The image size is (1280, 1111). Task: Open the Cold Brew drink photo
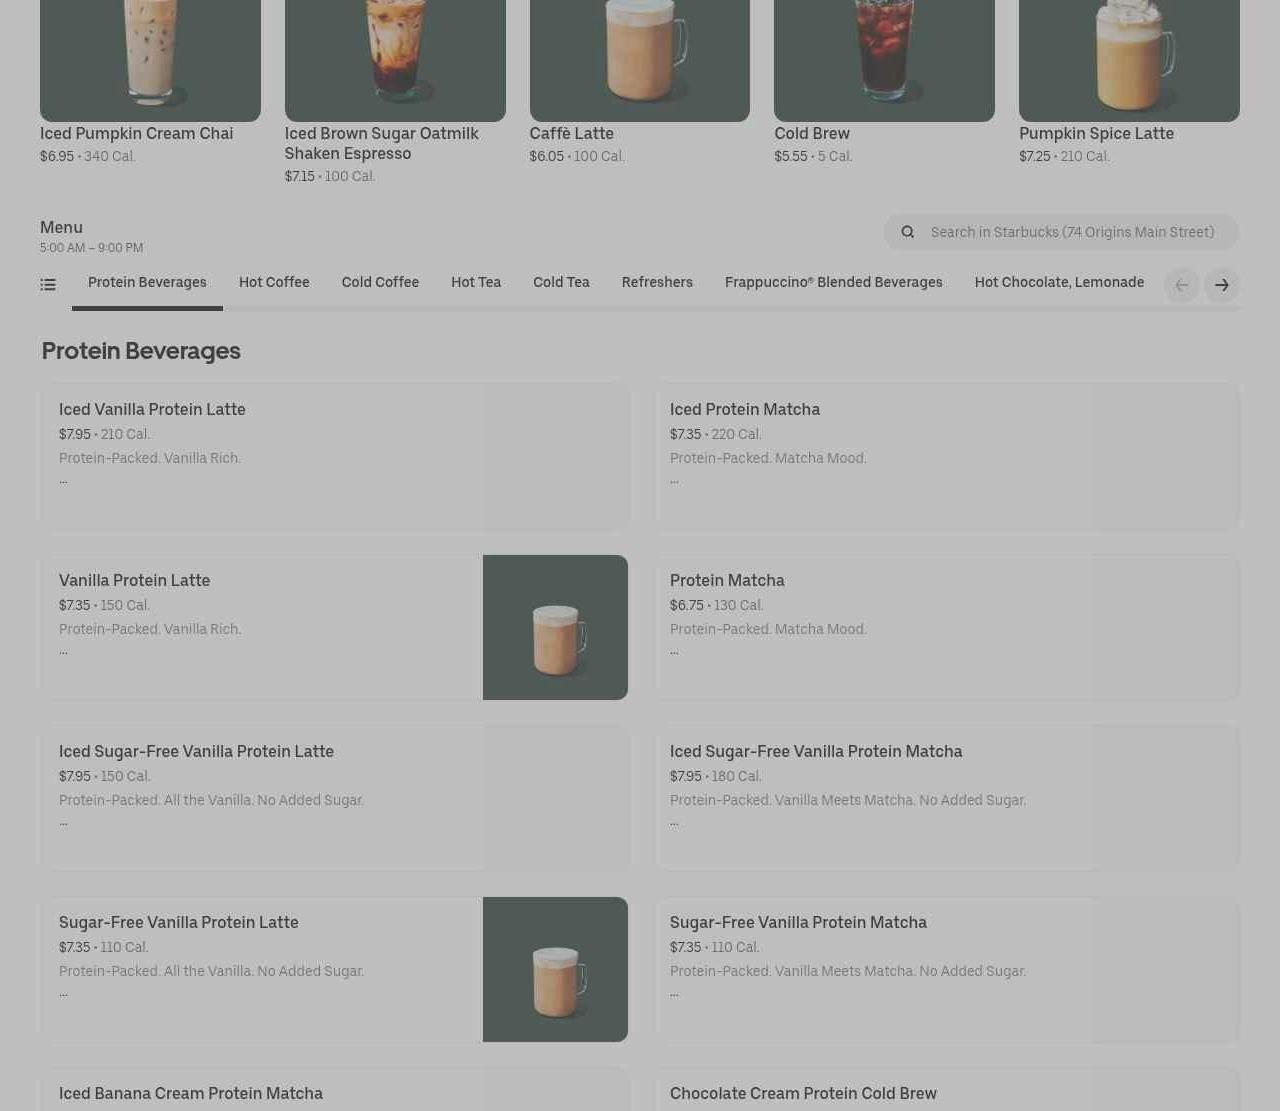884,61
